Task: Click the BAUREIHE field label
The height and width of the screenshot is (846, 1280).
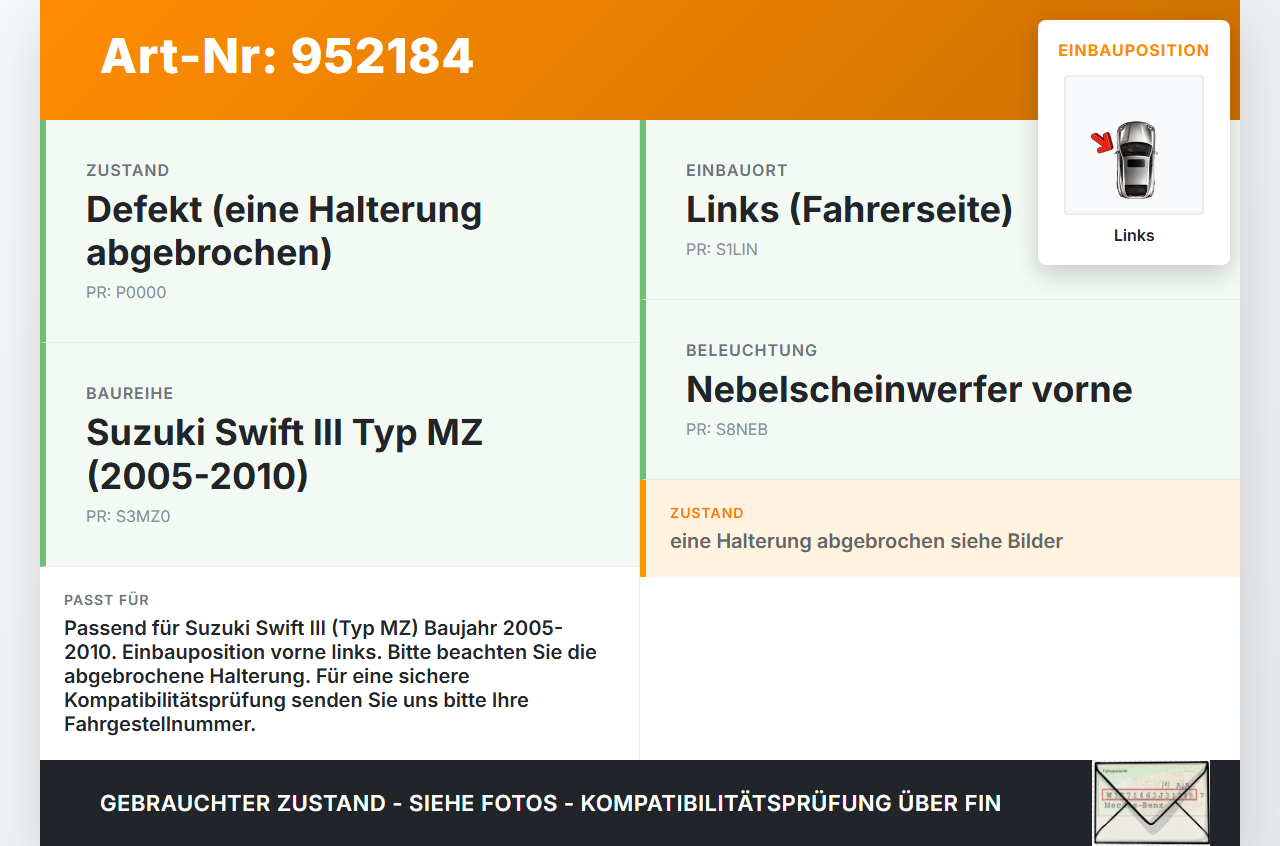Action: pos(130,394)
